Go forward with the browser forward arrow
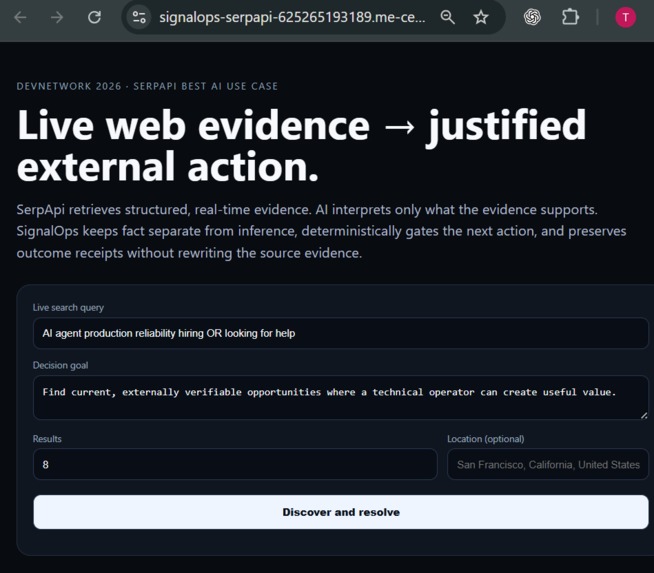This screenshot has height=573, width=654. click(57, 18)
